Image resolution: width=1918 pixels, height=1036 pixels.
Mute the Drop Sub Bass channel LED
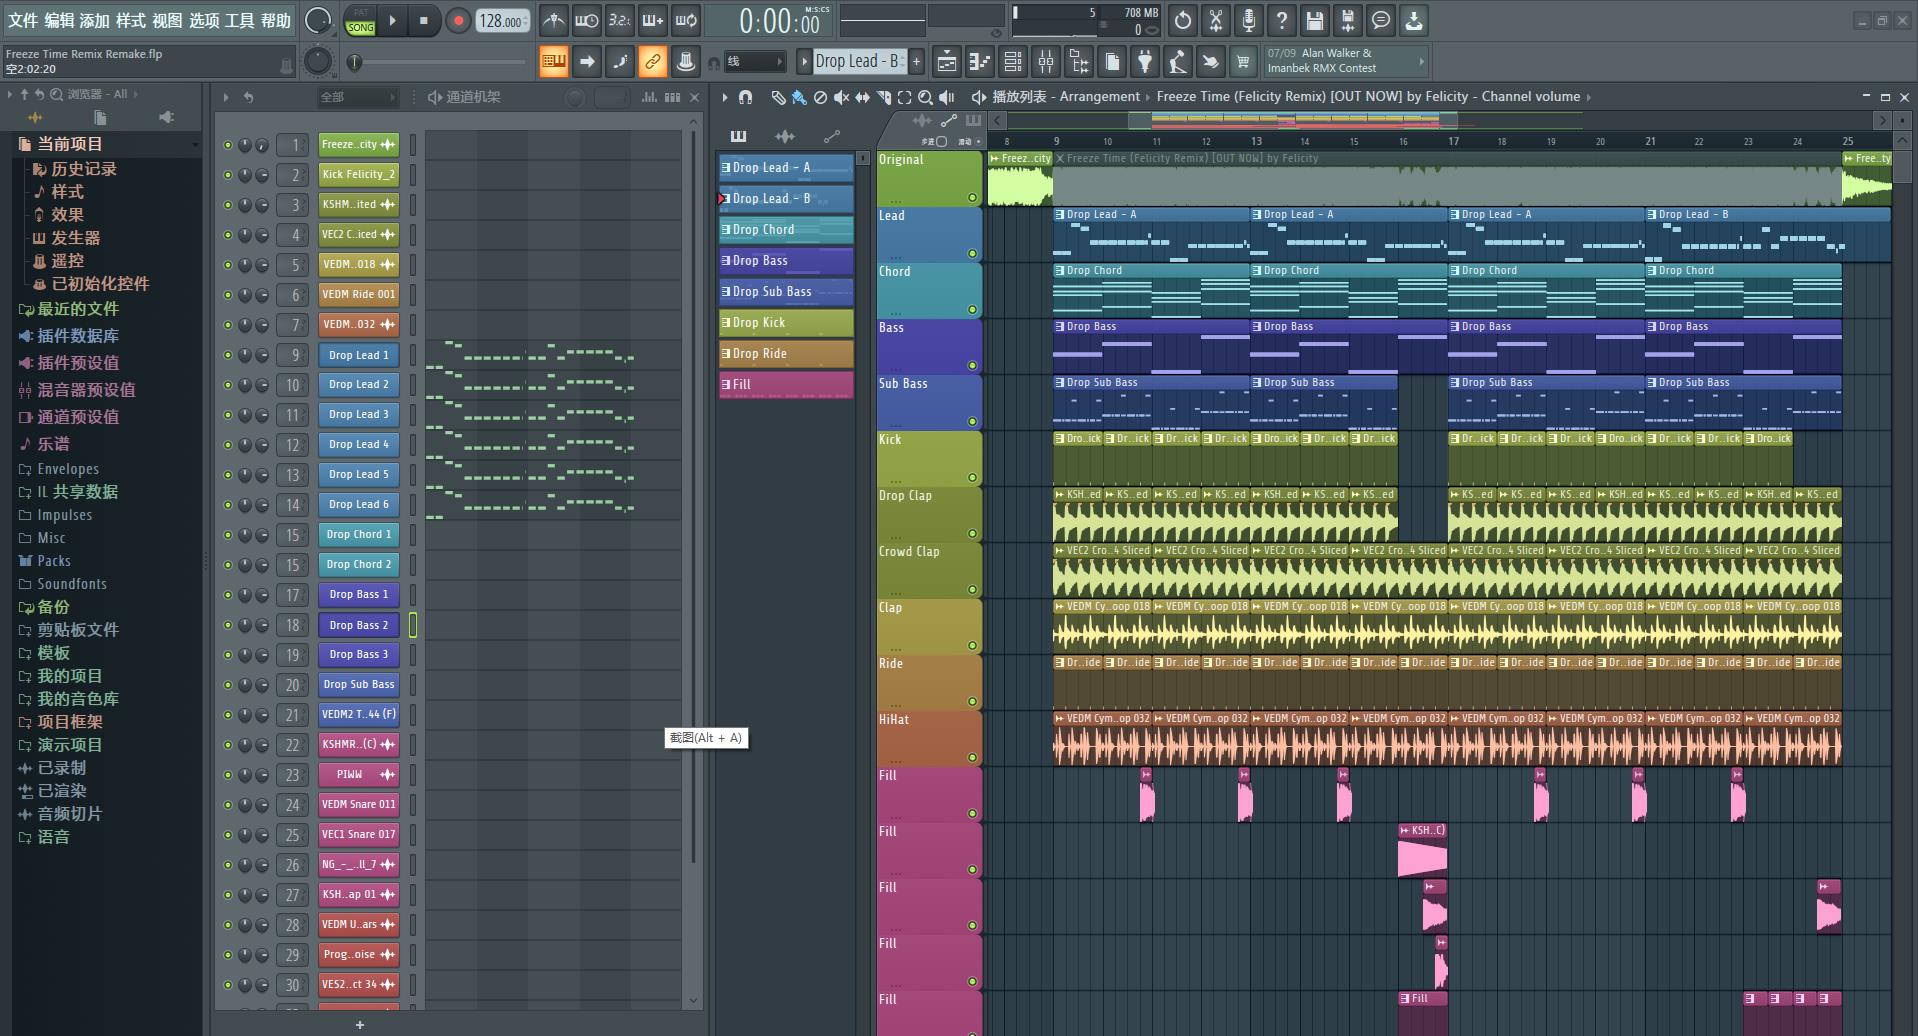coord(228,685)
